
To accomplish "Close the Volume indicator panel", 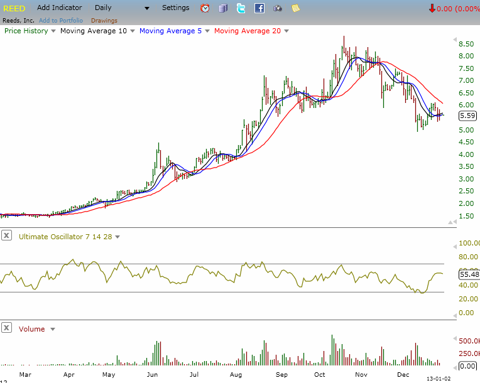I will click(6, 328).
